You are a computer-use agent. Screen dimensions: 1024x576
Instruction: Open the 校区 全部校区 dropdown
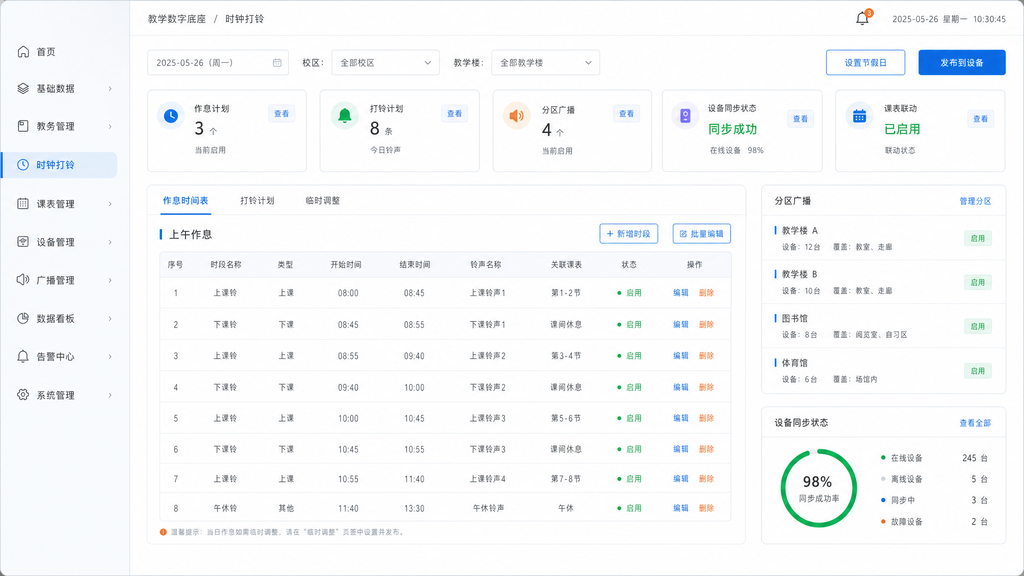point(385,63)
